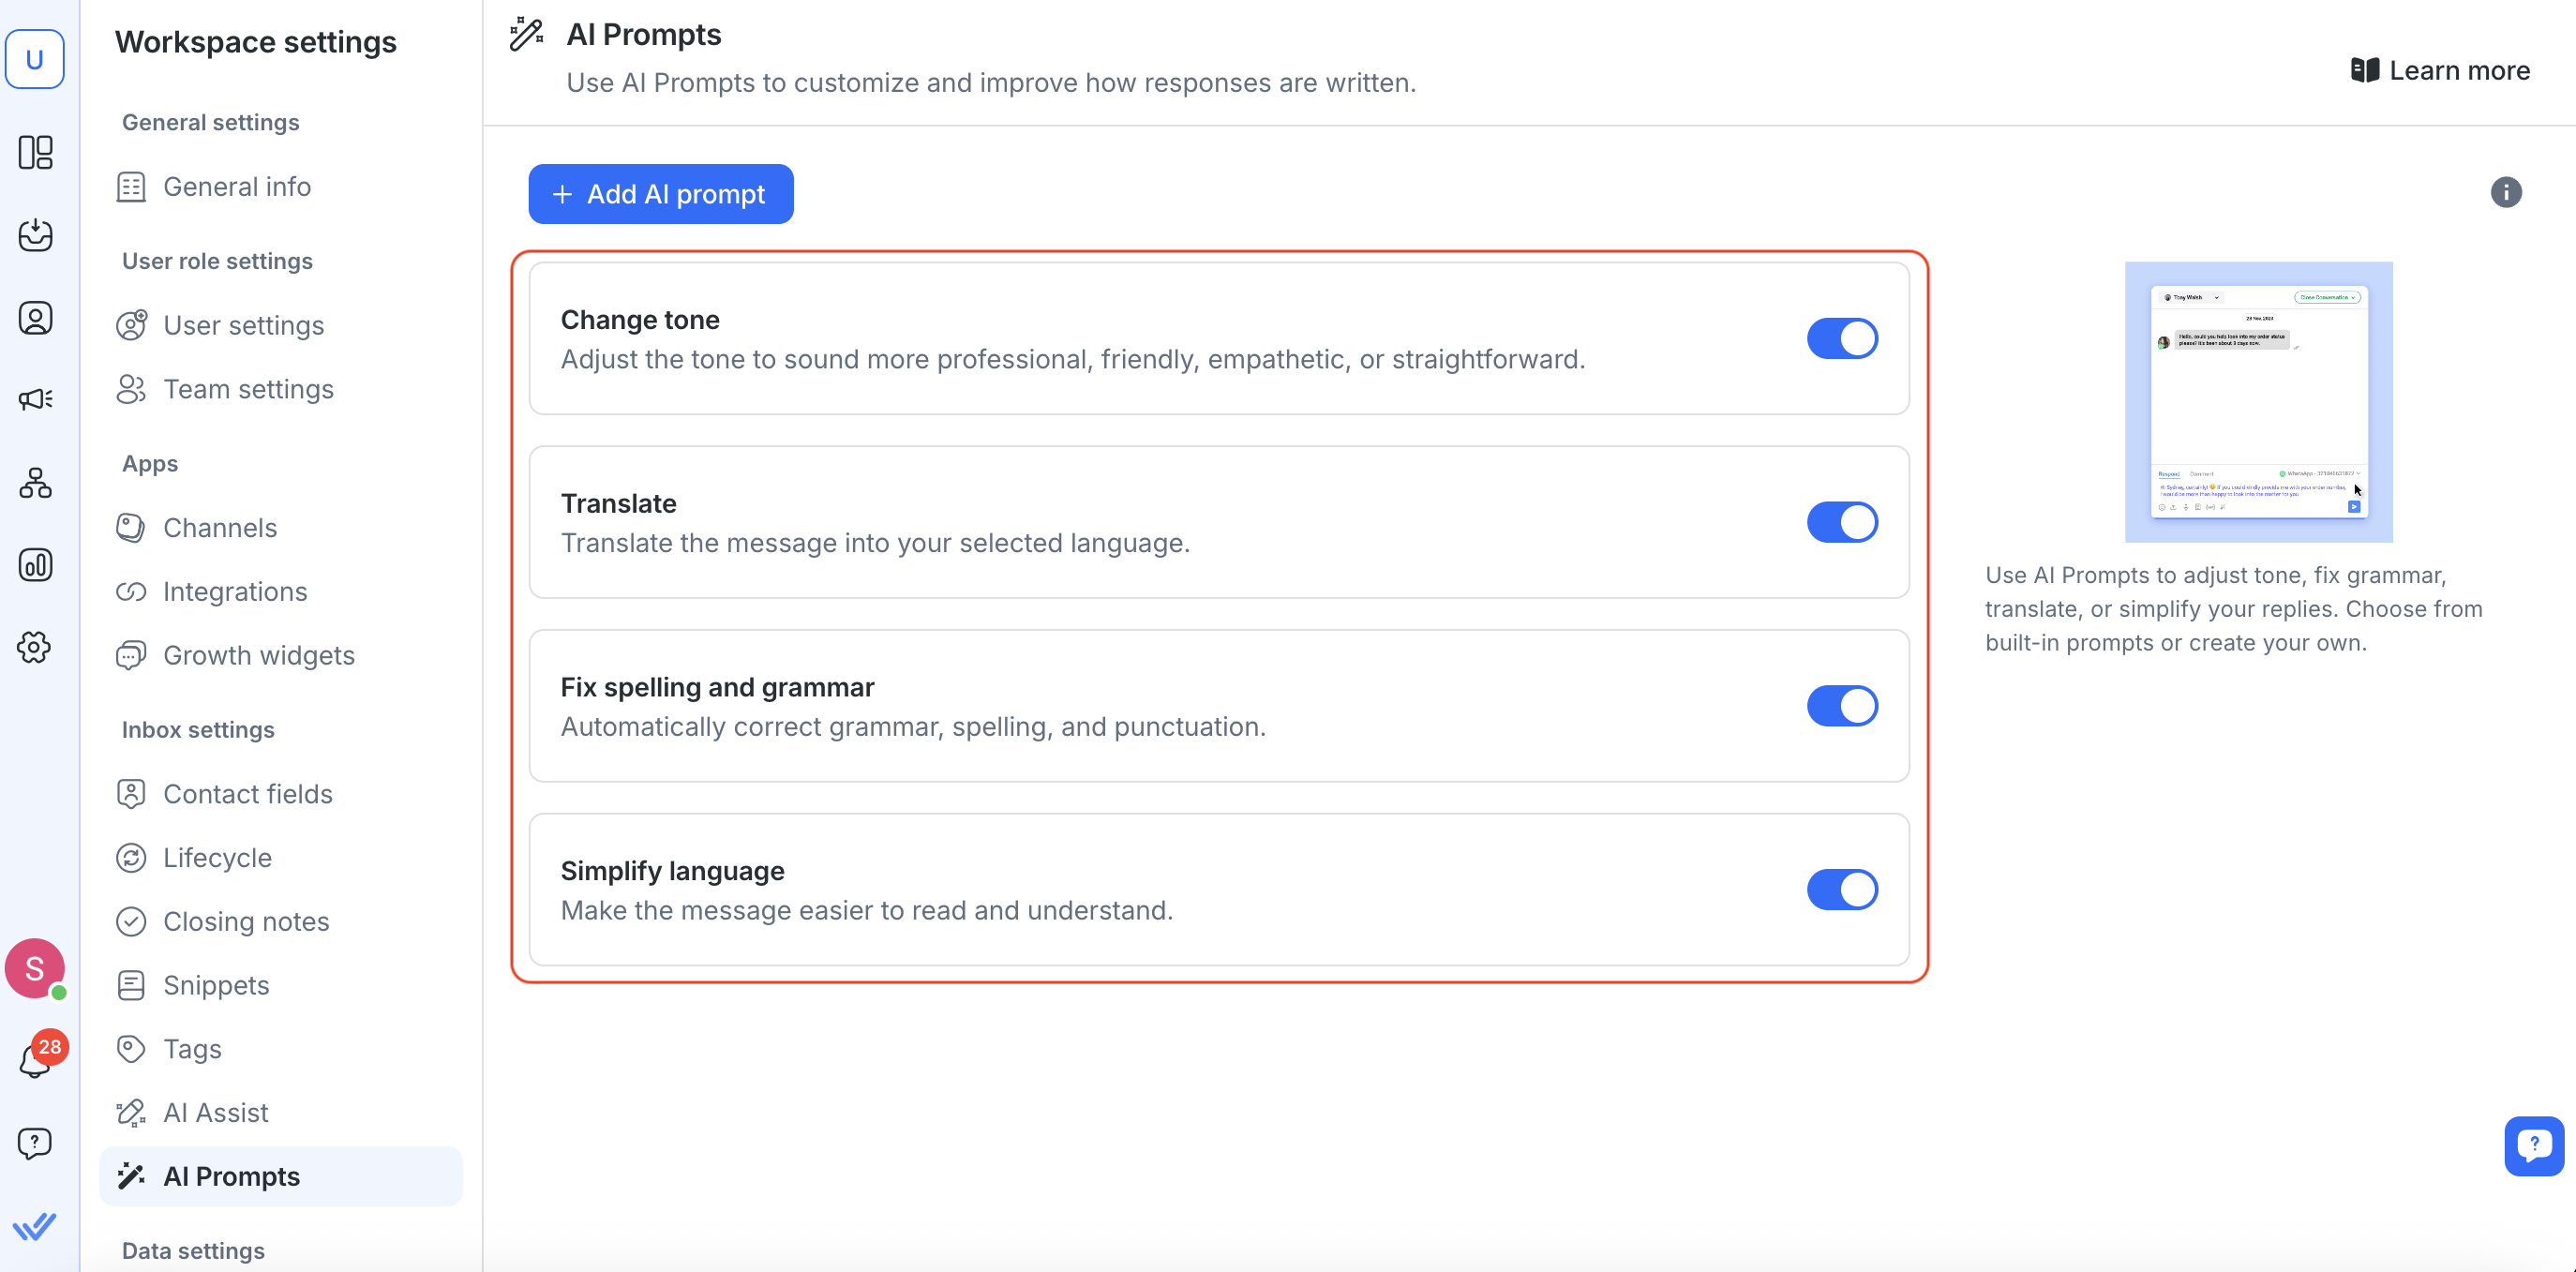Toggle Fix spelling and grammar off

(x=1841, y=706)
